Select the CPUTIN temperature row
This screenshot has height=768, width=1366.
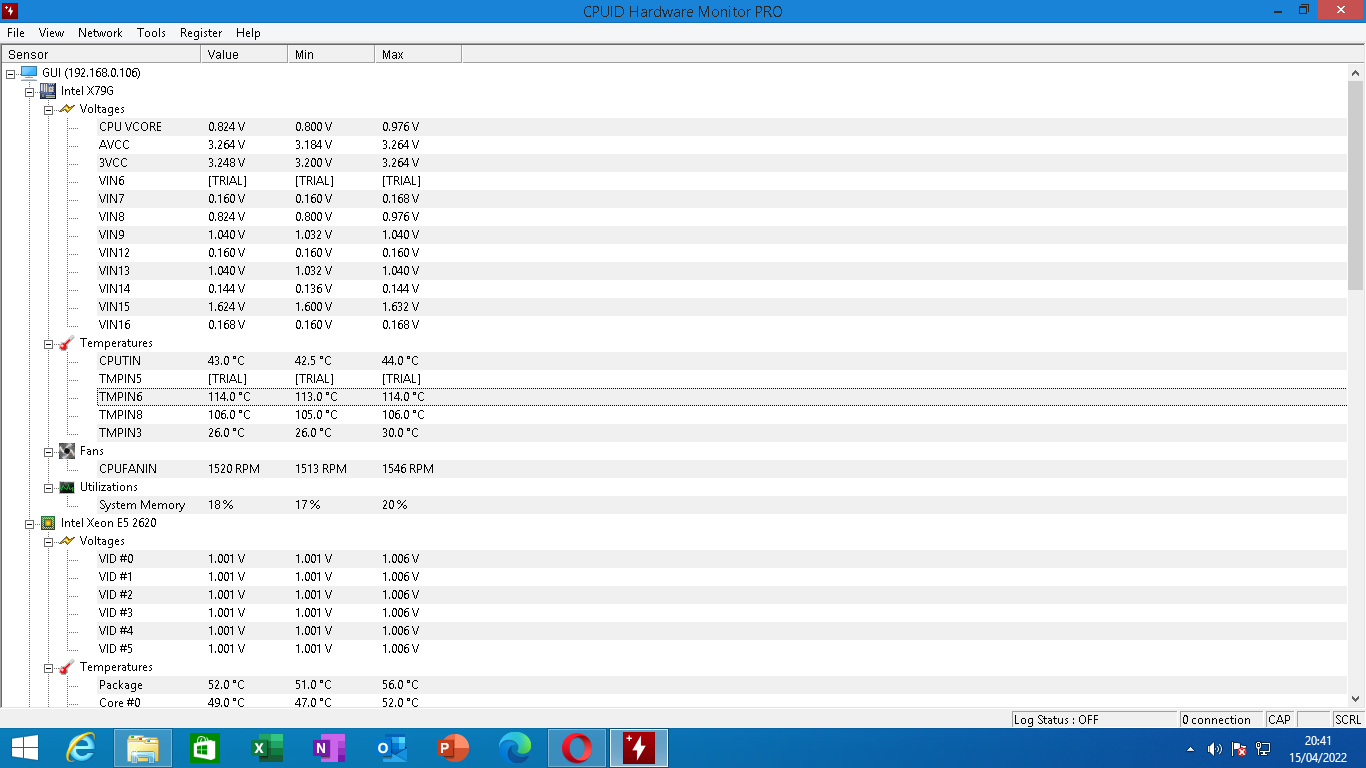click(722, 361)
